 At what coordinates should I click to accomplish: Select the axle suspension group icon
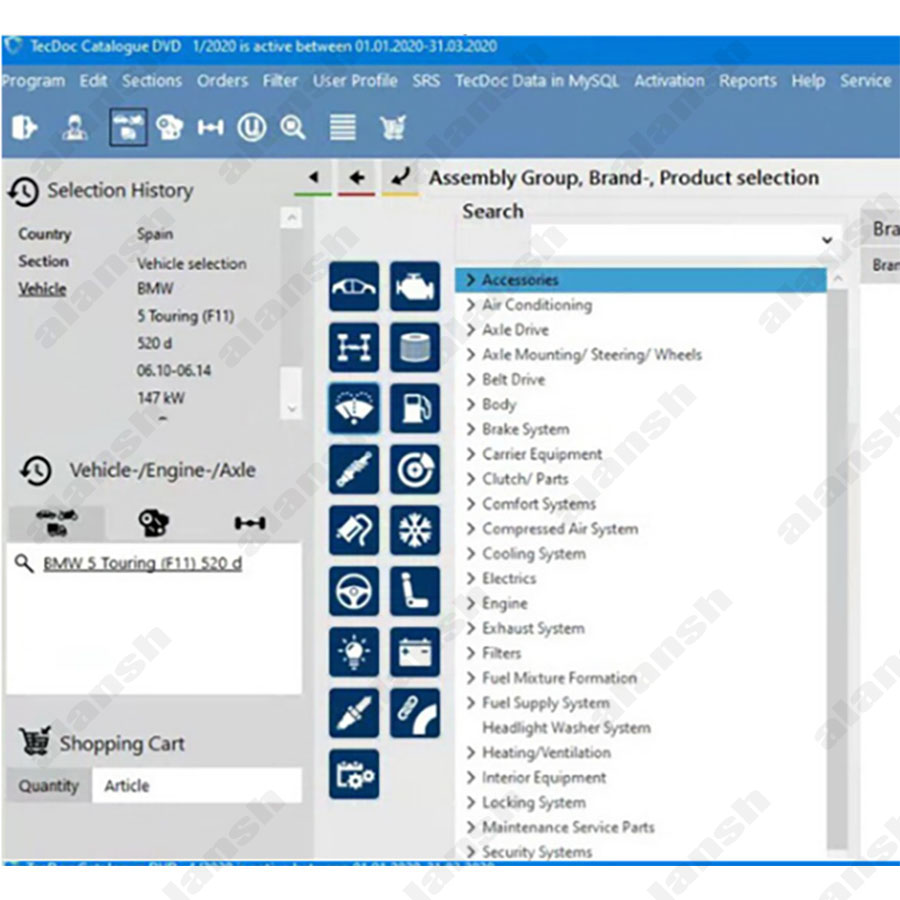[354, 347]
